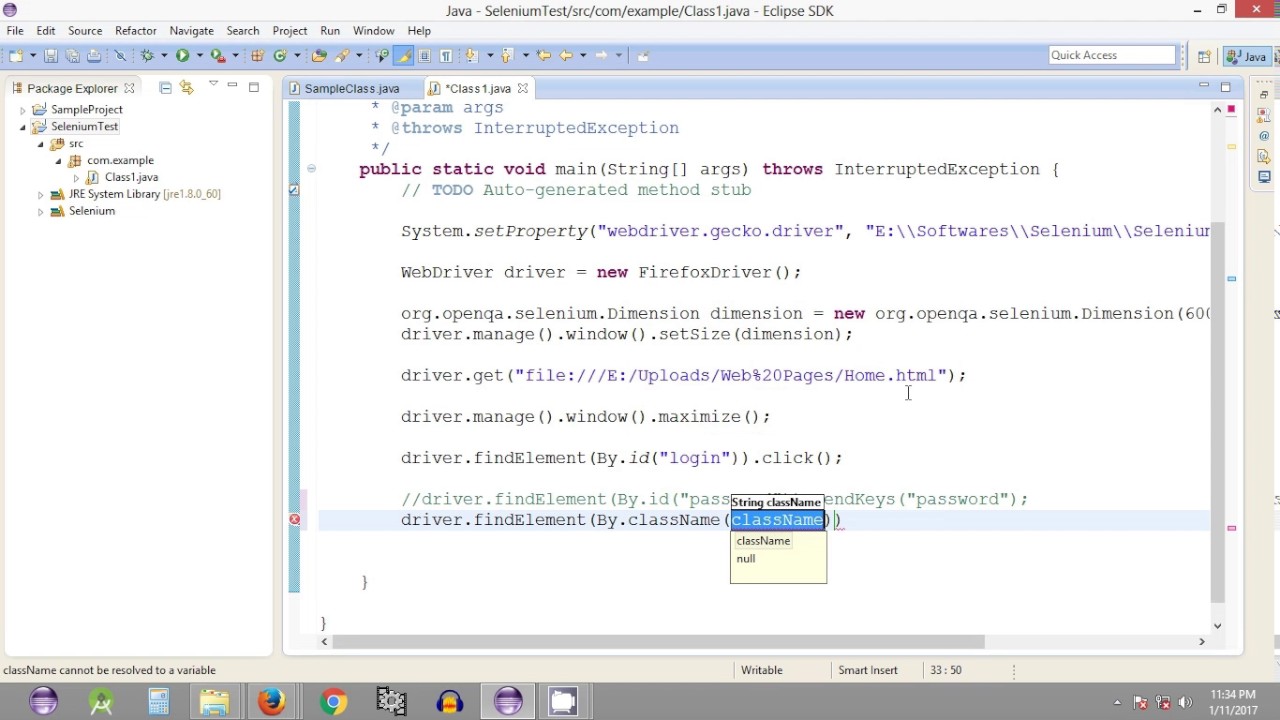Click the Run Last Tool icon

click(x=217, y=56)
